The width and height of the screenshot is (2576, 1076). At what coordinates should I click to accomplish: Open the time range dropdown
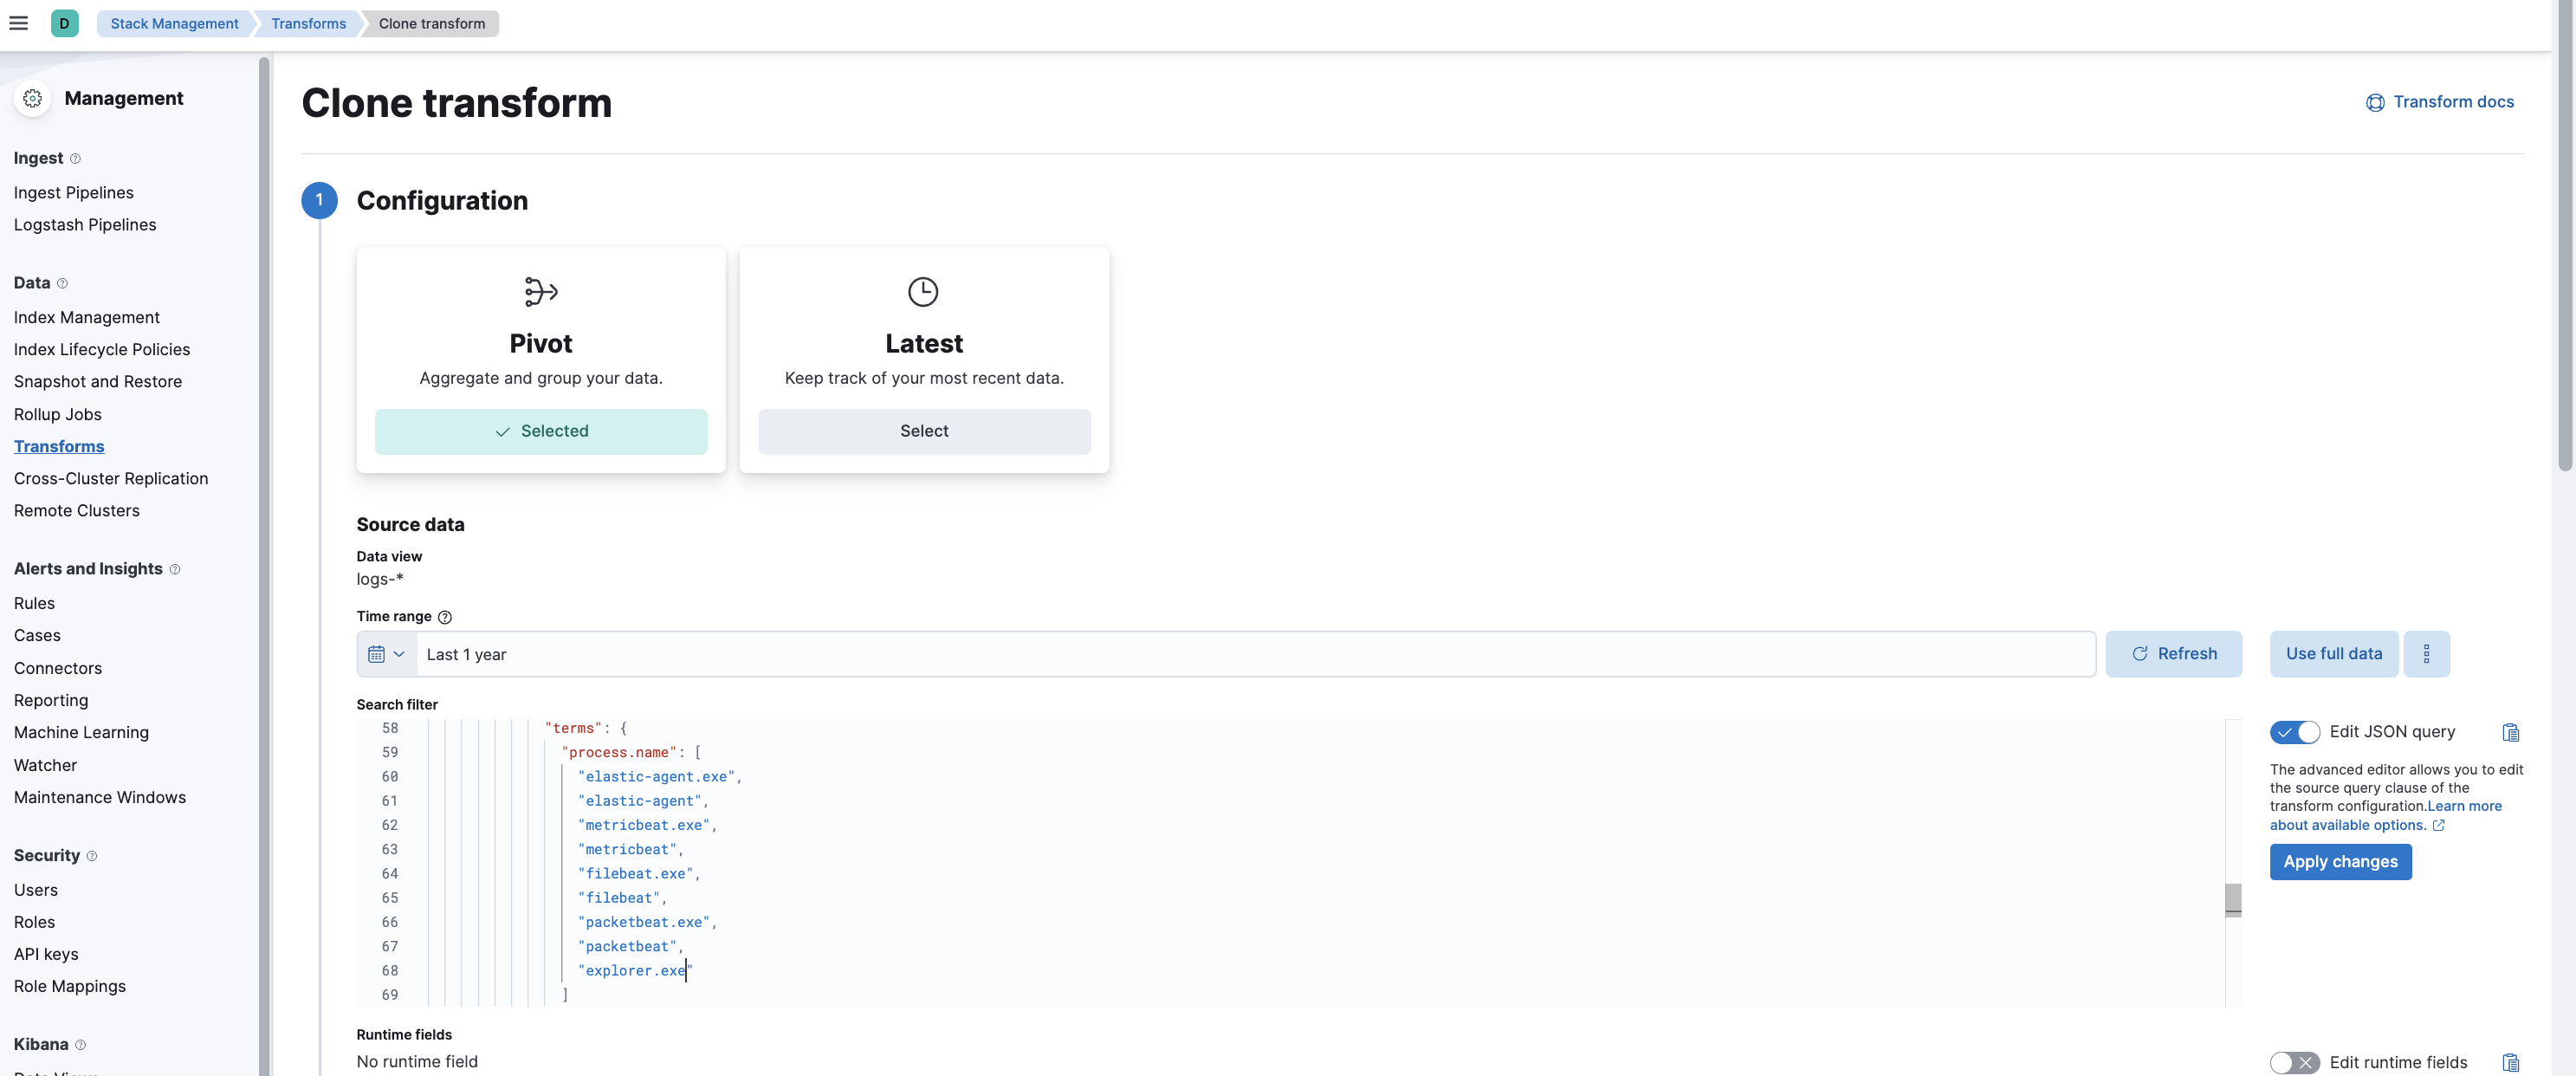[x=385, y=652]
